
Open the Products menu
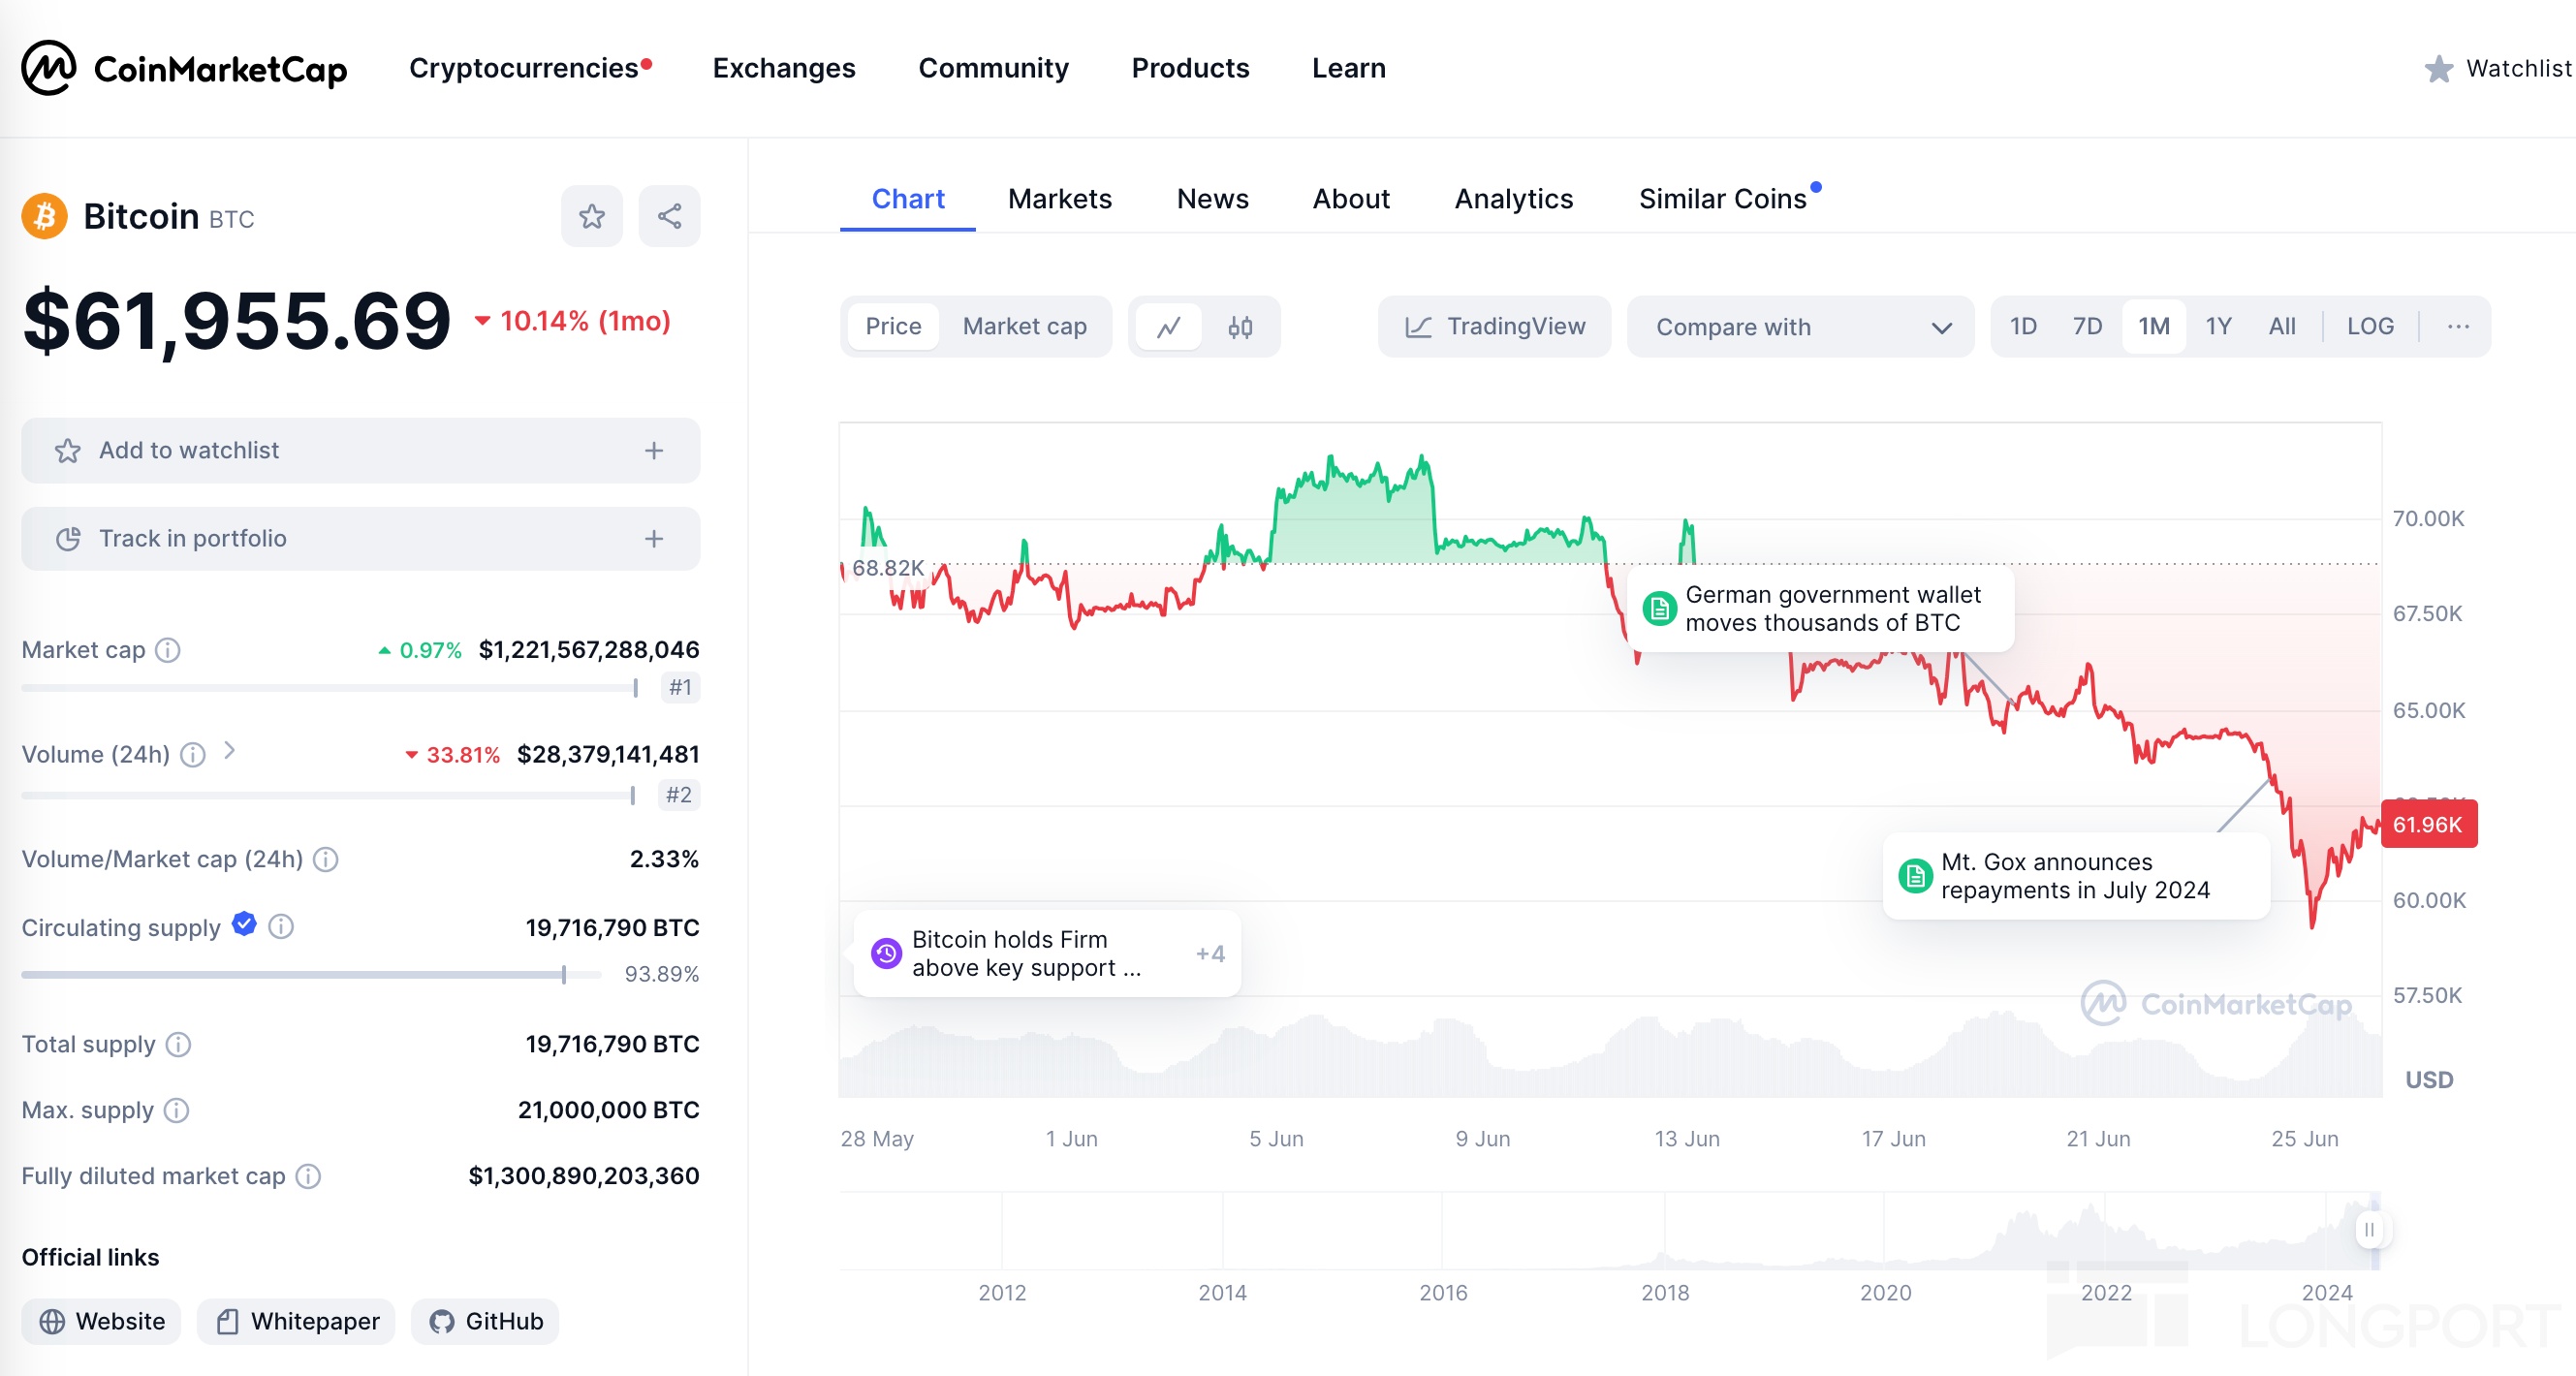(1190, 68)
